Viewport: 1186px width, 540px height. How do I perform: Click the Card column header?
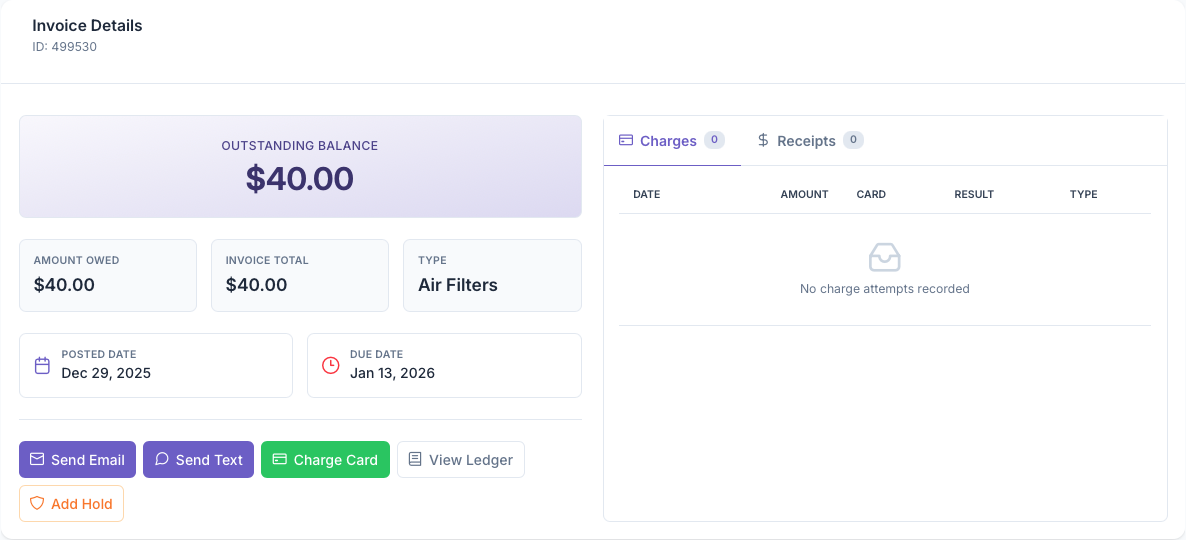(871, 194)
